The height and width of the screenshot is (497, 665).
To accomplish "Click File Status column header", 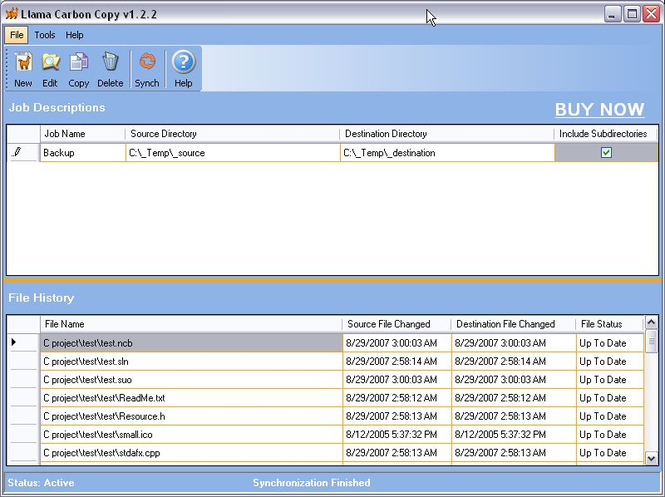I will point(610,324).
